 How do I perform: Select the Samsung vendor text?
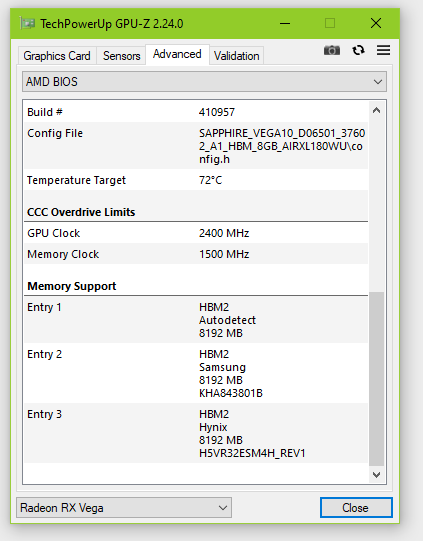[x=222, y=367]
